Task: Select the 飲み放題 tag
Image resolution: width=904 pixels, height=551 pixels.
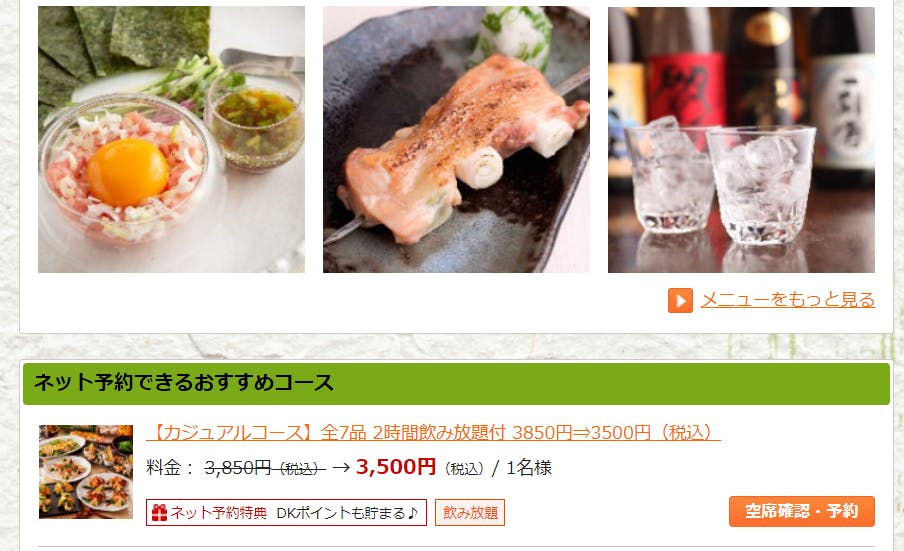Action: (x=470, y=512)
